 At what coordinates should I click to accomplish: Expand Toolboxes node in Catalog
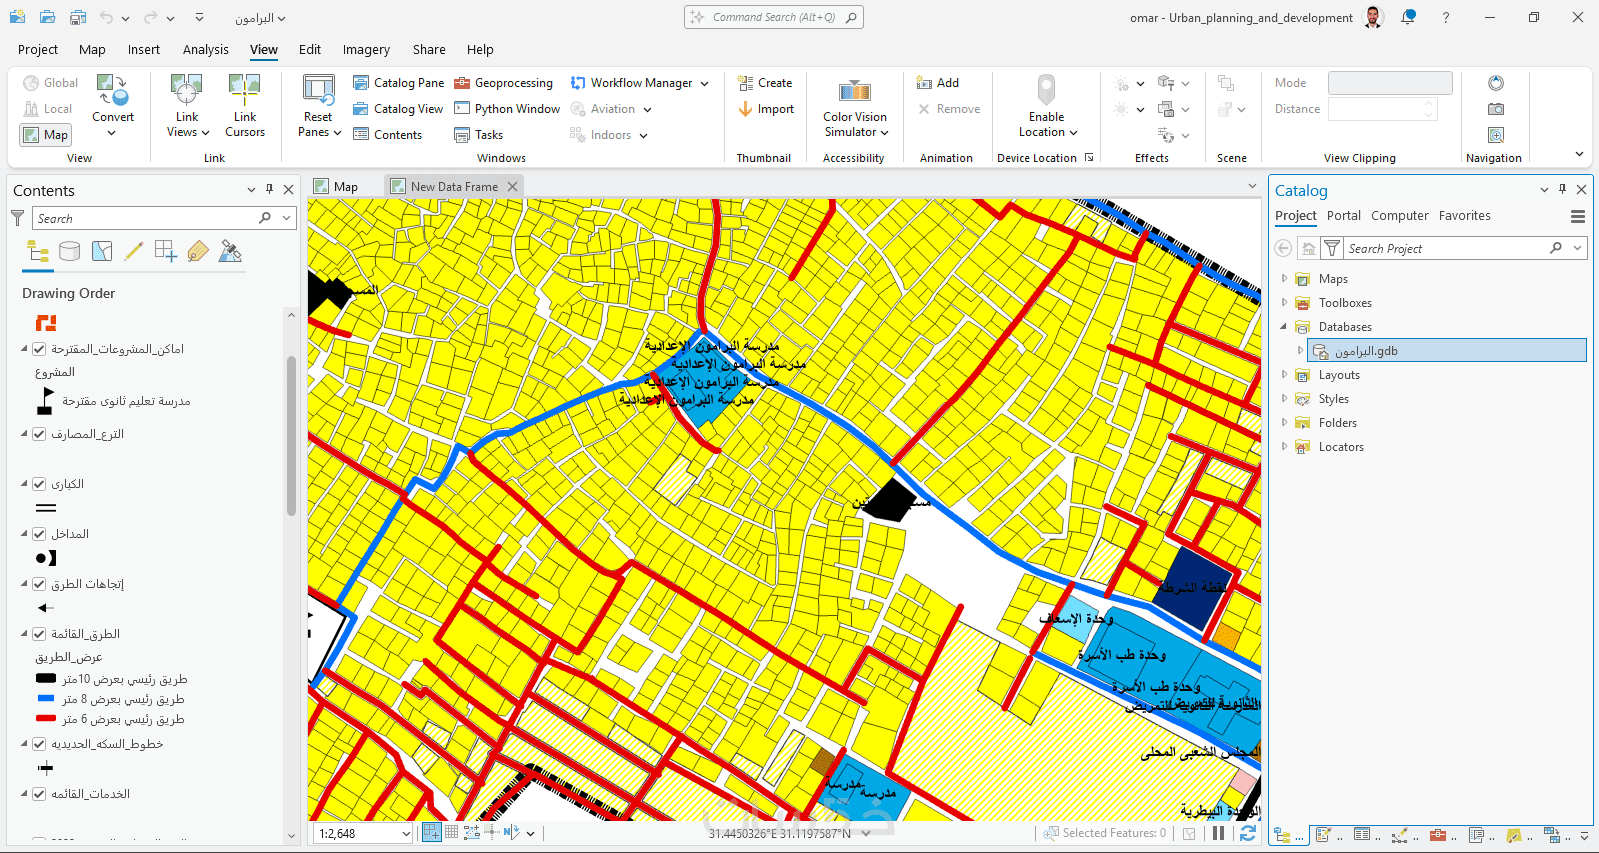(1284, 303)
